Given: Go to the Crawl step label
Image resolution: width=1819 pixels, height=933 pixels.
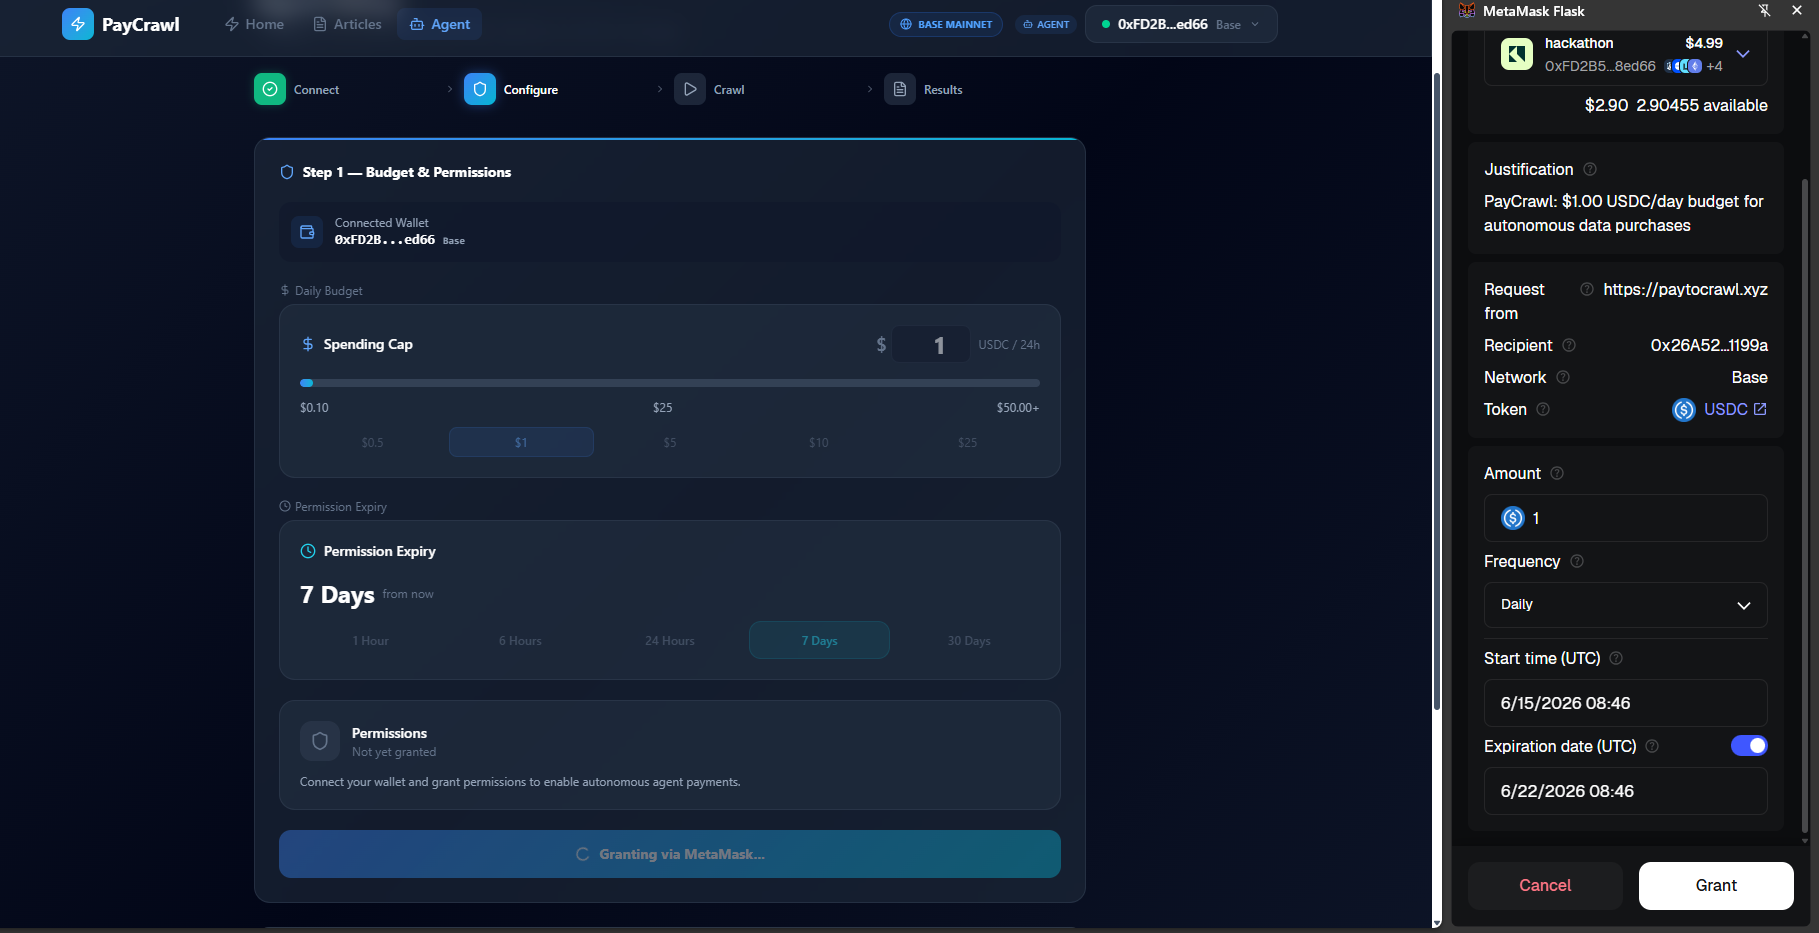Looking at the screenshot, I should click(729, 90).
